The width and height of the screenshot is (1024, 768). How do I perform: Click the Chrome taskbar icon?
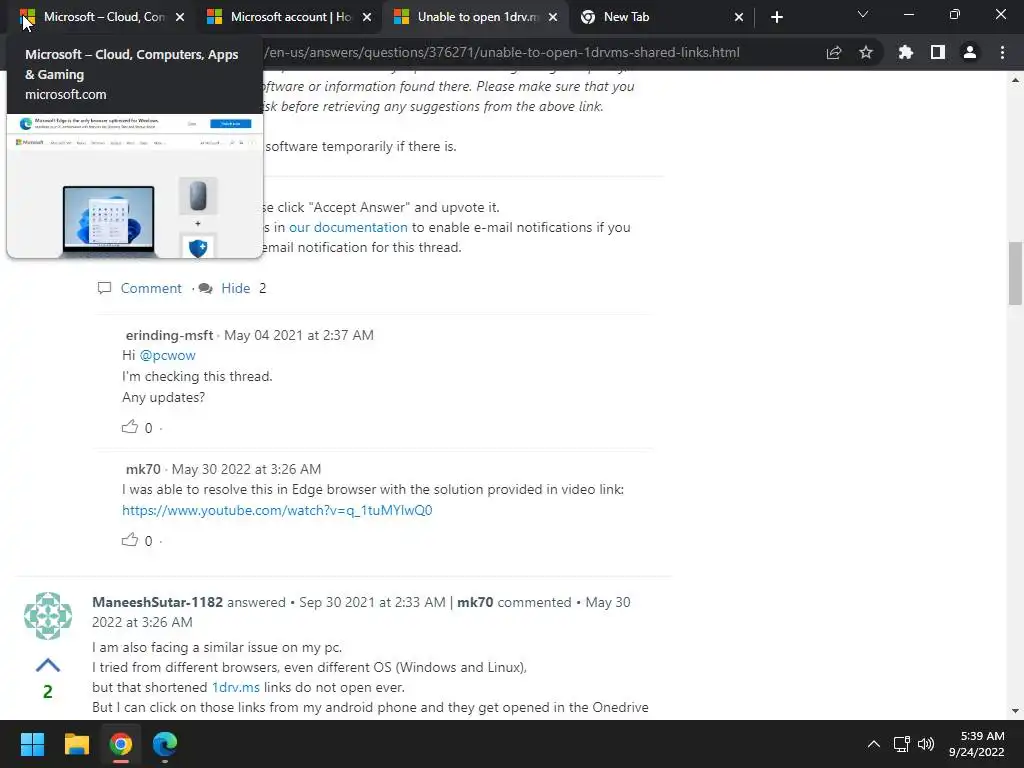[x=121, y=744]
